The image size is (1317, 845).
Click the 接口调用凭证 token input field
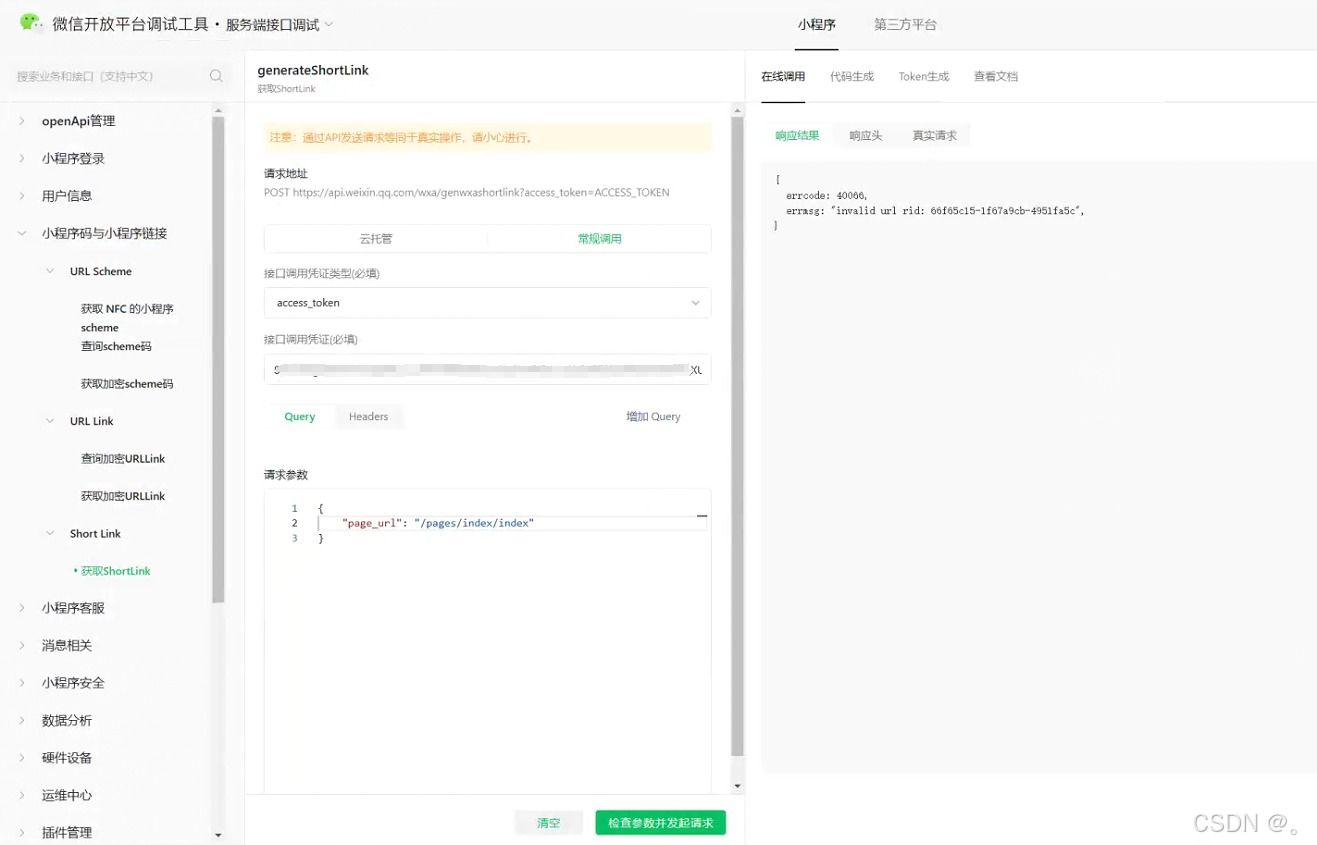(488, 369)
